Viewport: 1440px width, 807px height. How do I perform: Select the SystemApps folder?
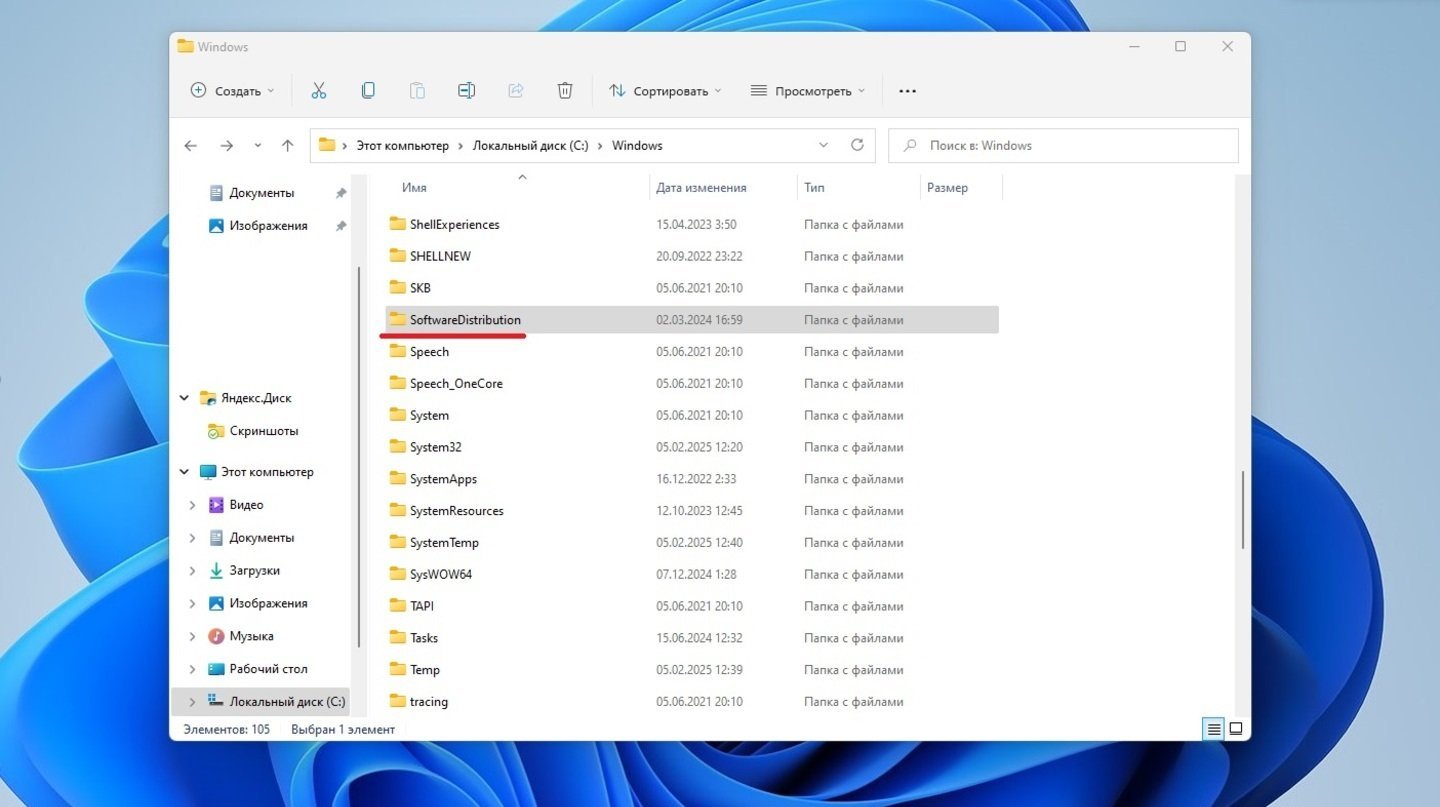tap(692, 479)
